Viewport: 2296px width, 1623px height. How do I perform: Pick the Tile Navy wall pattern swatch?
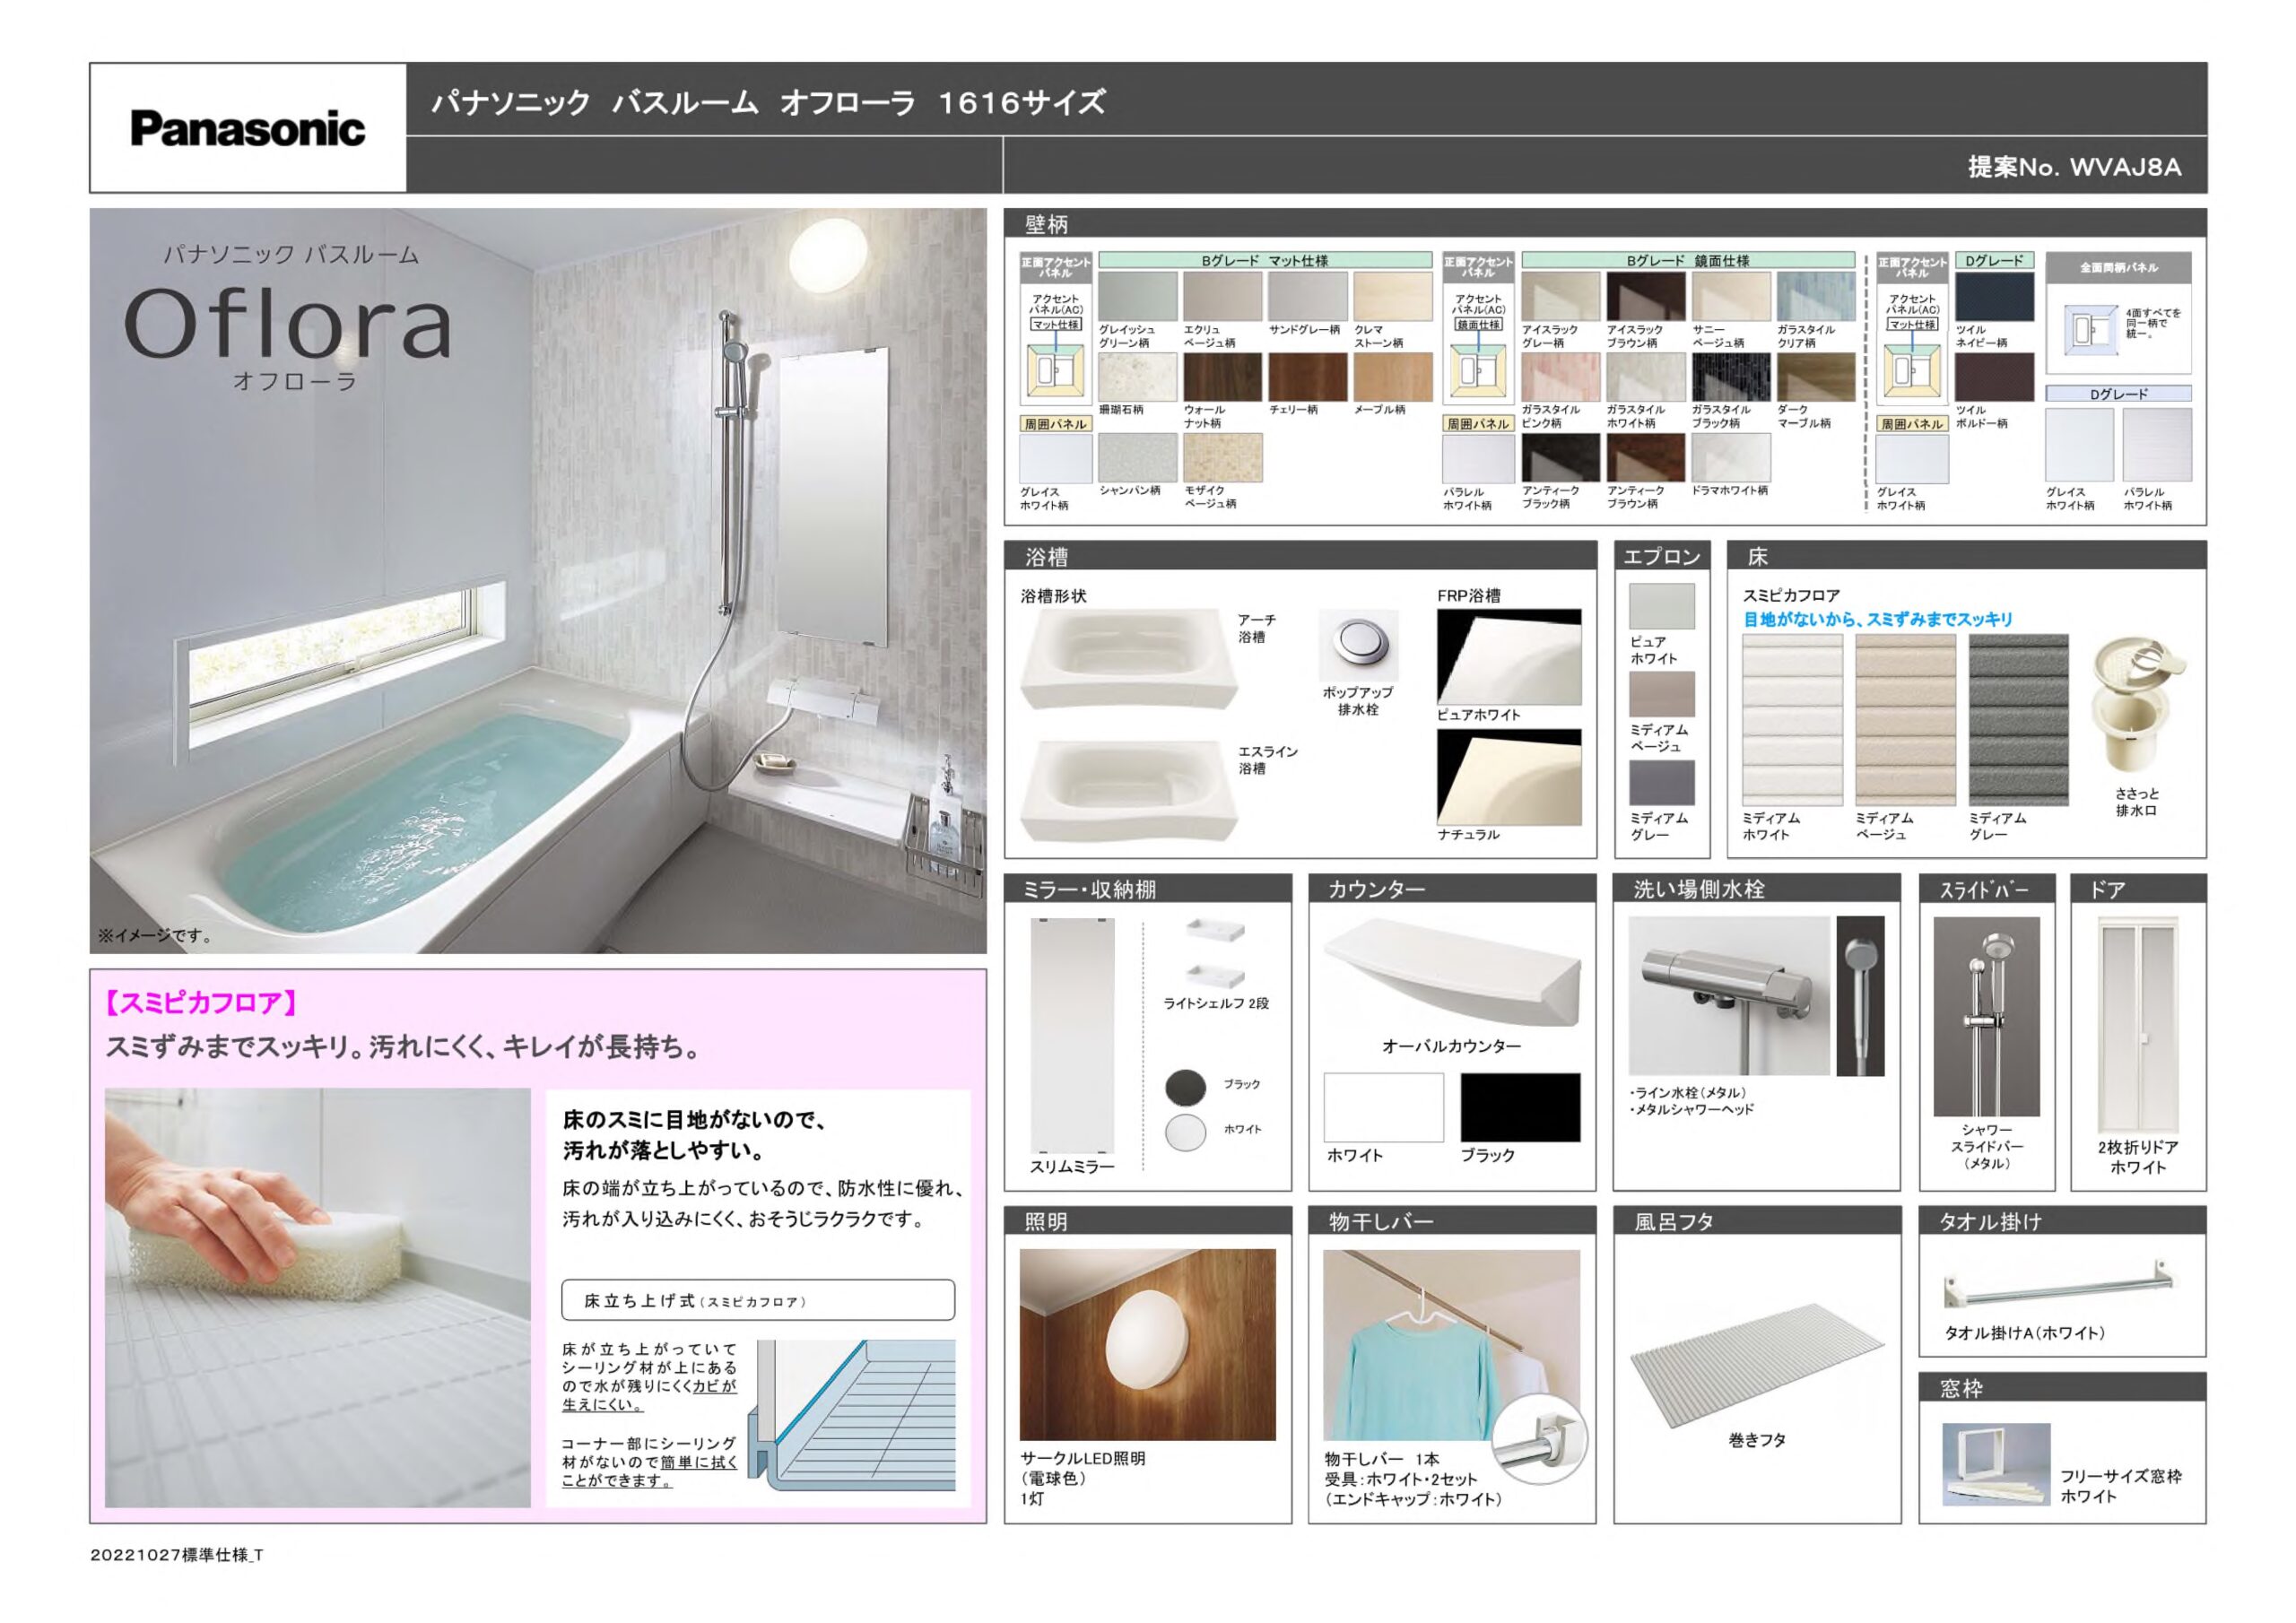(1993, 297)
